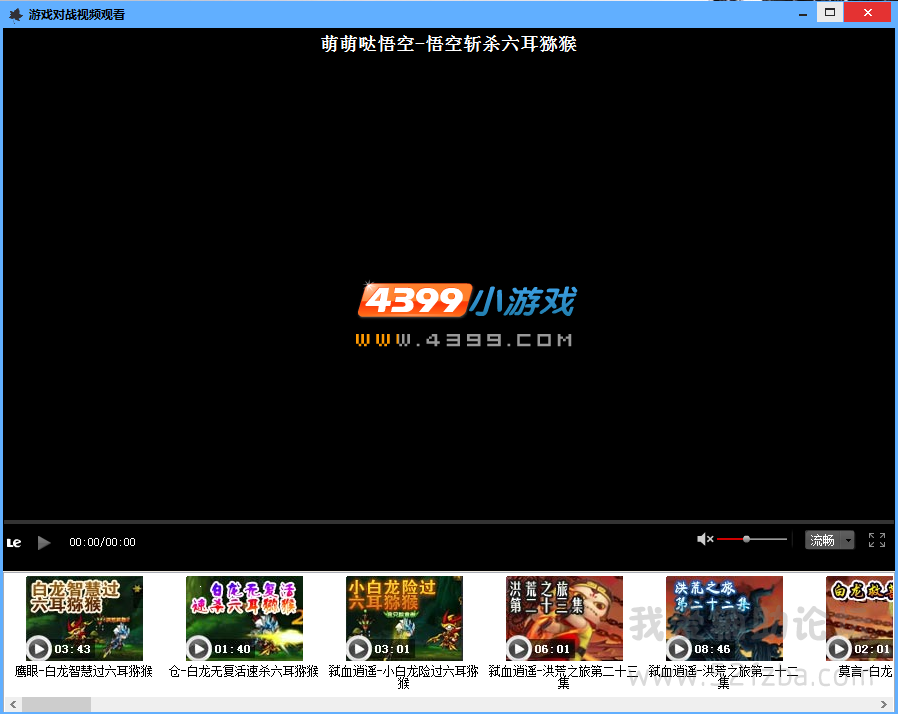Image resolution: width=898 pixels, height=714 pixels.
Task: Open 白龙无复活速杀六耳猕猴 thumbnail
Action: [x=244, y=618]
